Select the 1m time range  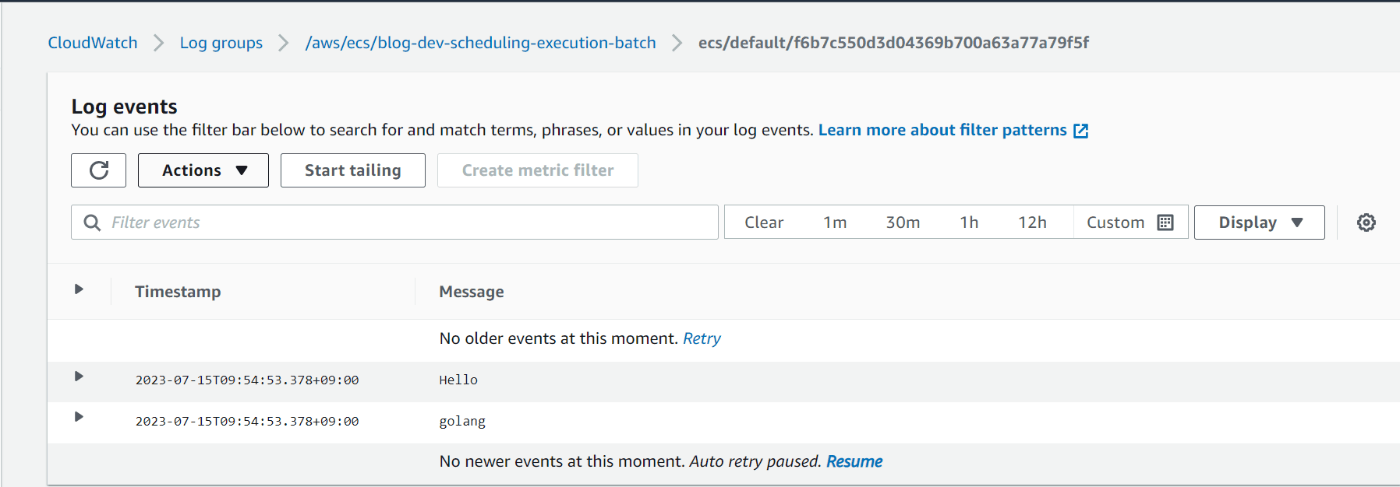click(835, 222)
